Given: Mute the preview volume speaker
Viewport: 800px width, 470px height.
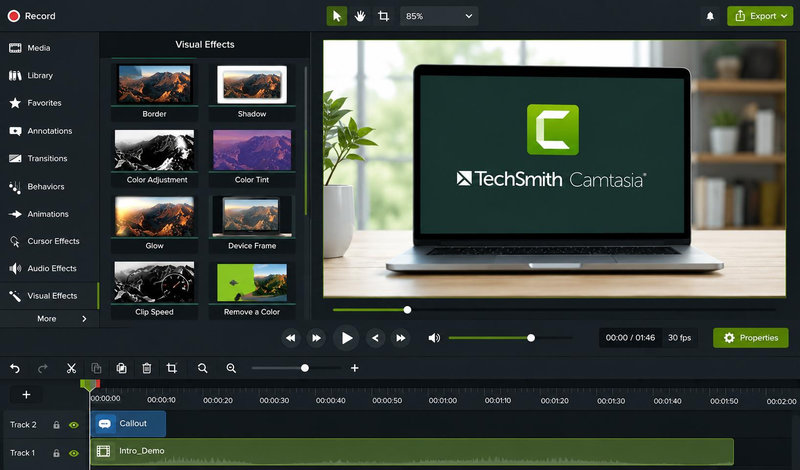Looking at the screenshot, I should click(434, 338).
